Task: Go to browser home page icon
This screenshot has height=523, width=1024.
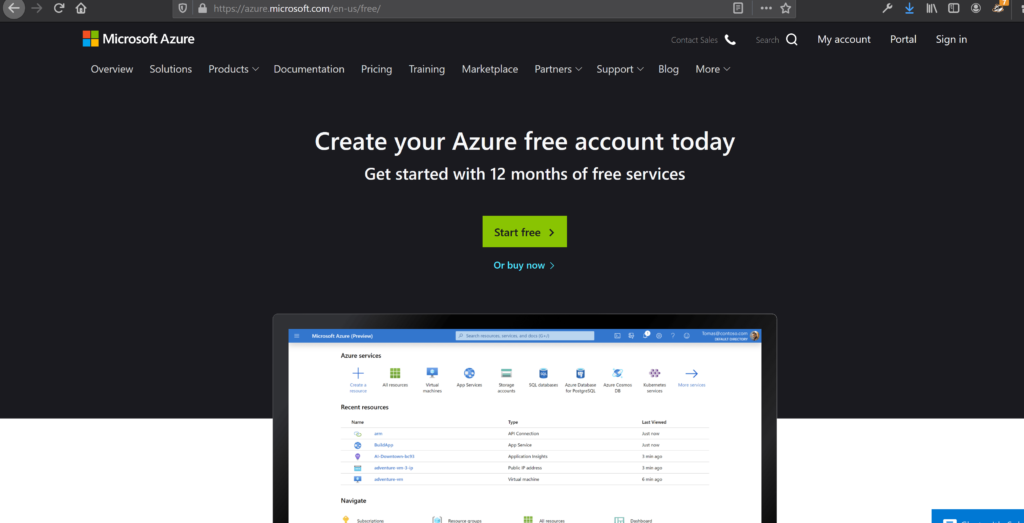Action: 81,8
